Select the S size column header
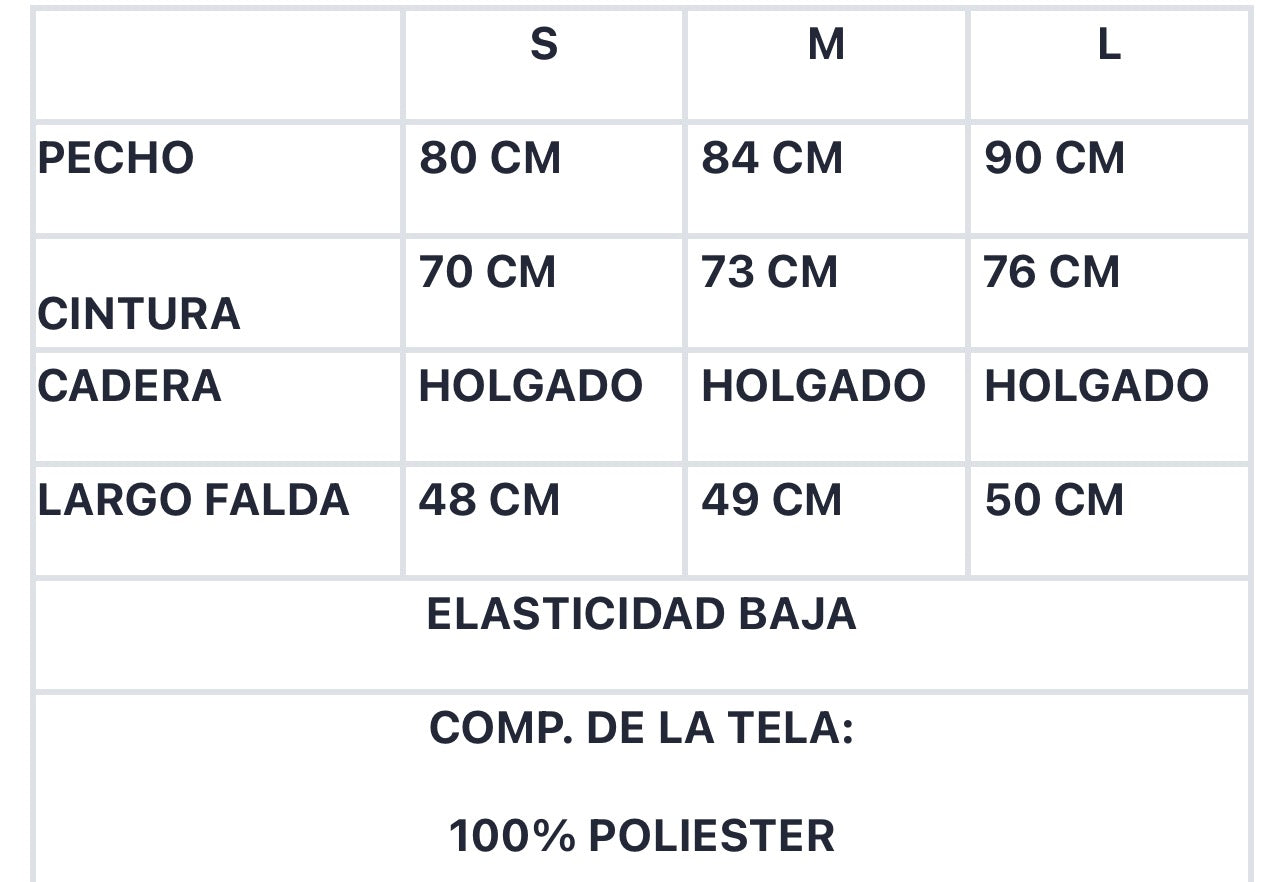This screenshot has height=882, width=1284. pyautogui.click(x=543, y=44)
